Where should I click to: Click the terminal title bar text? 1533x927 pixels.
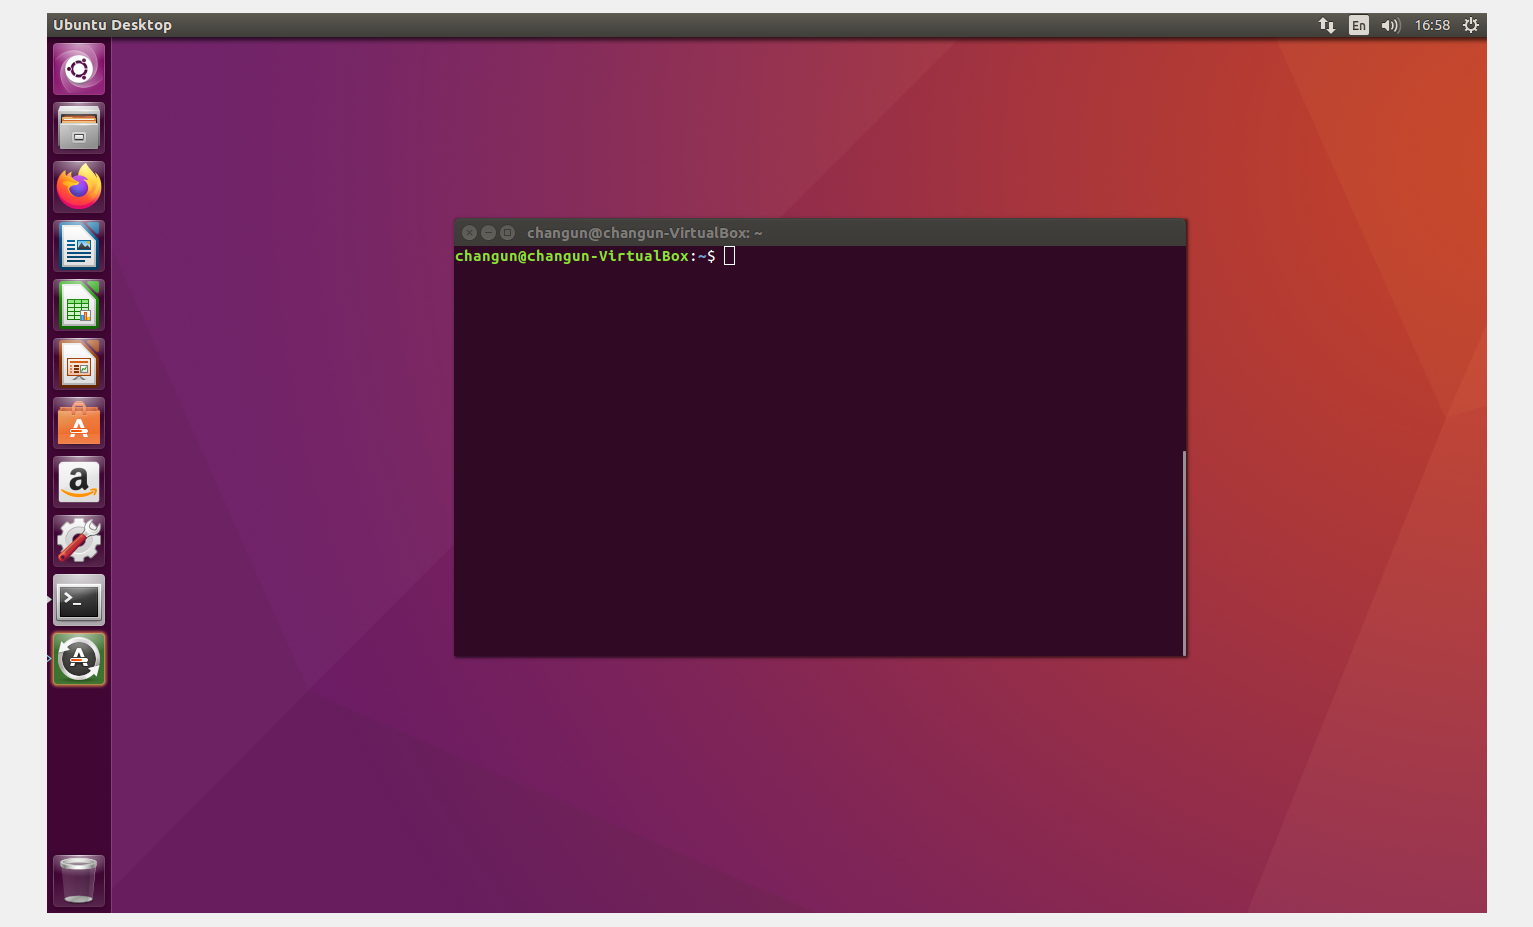(x=645, y=233)
